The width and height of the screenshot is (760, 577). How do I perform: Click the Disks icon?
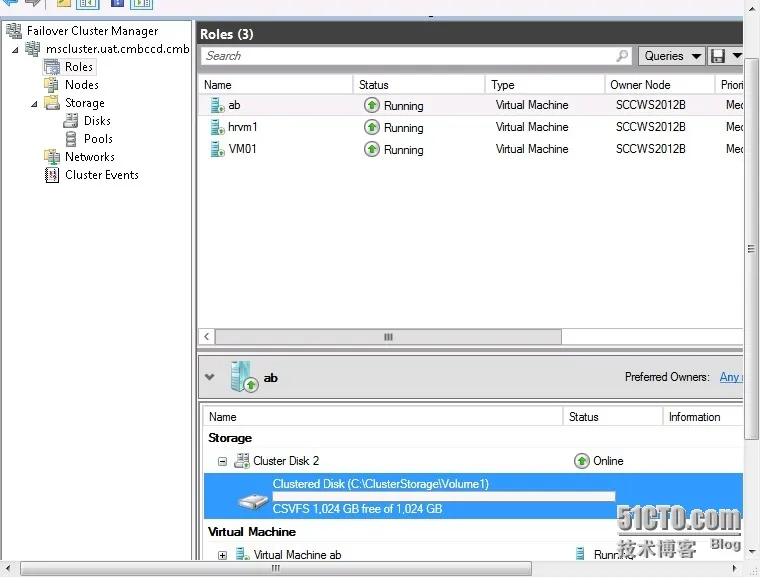(71, 121)
